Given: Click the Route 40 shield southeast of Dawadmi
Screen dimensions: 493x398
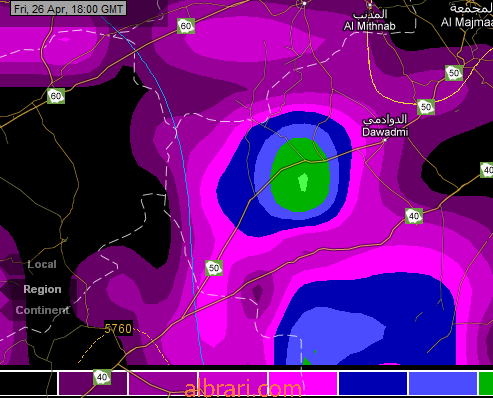Looking at the screenshot, I should 414,216.
